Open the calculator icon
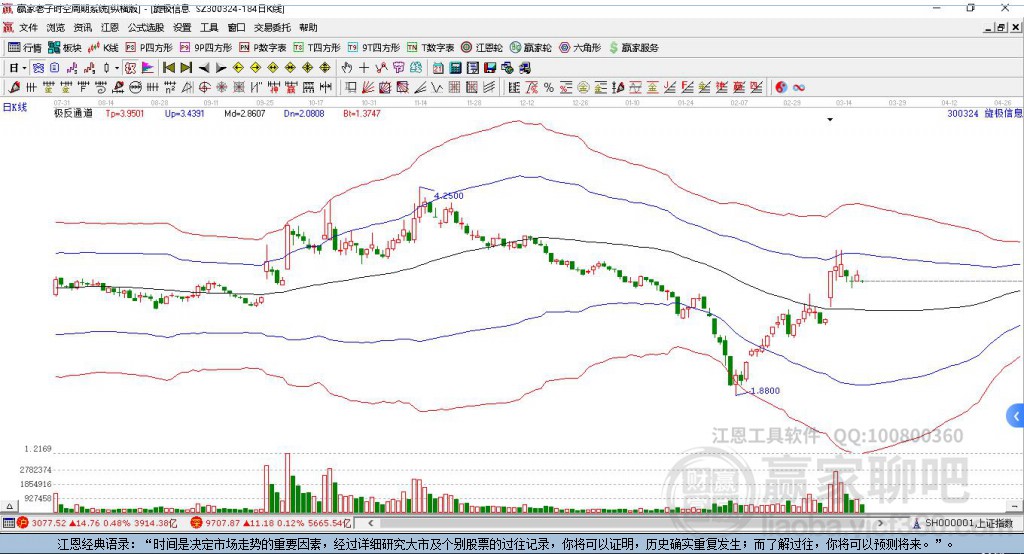The width and height of the screenshot is (1024, 554). (455, 68)
